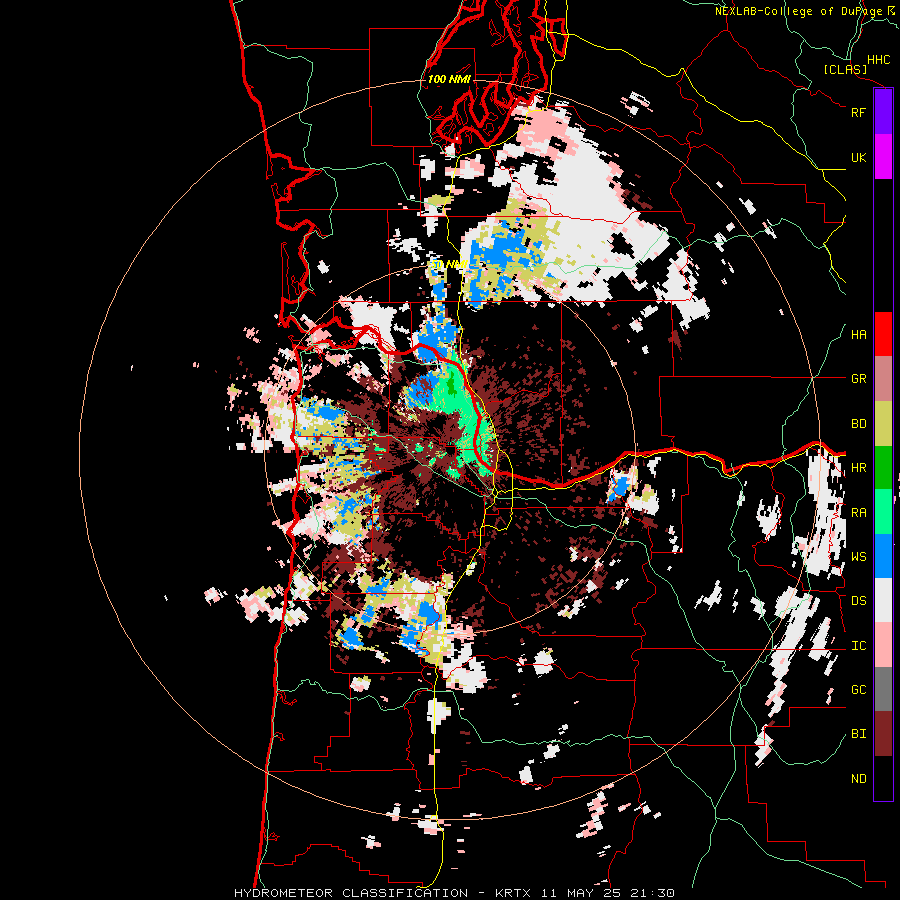Click the 'DS' legend label

[858, 601]
